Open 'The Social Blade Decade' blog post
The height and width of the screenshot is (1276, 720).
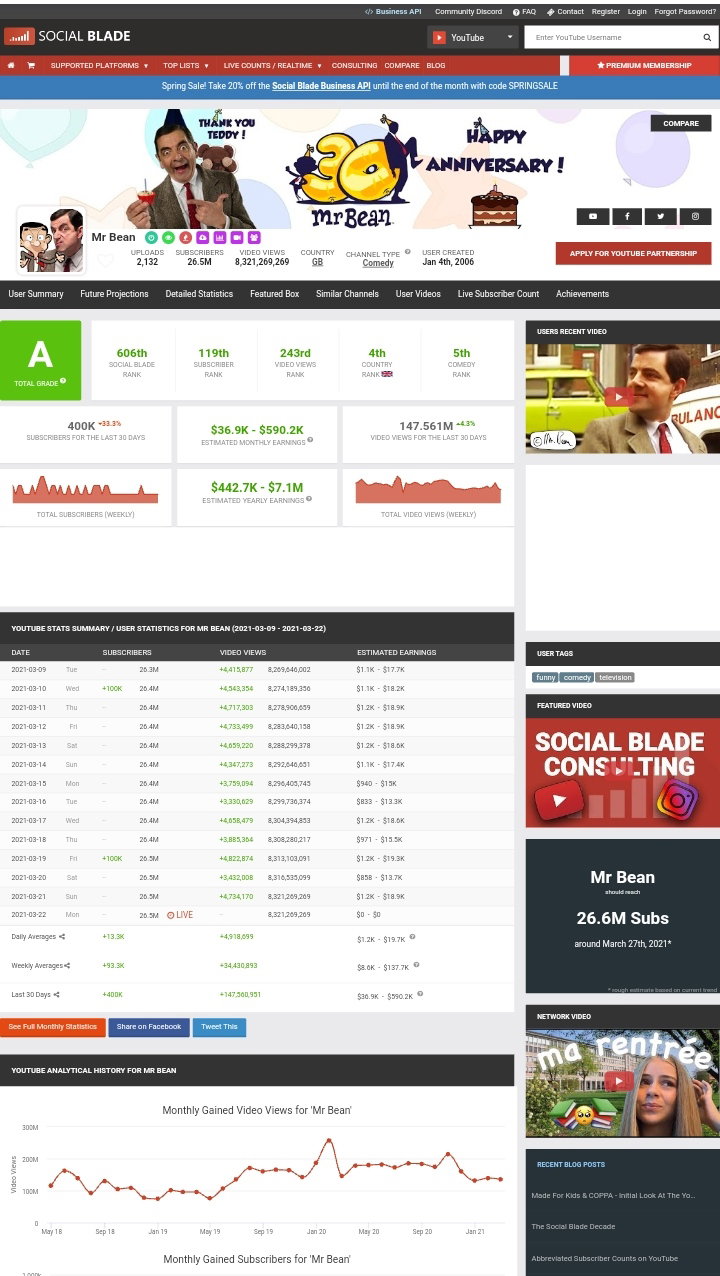point(573,1226)
